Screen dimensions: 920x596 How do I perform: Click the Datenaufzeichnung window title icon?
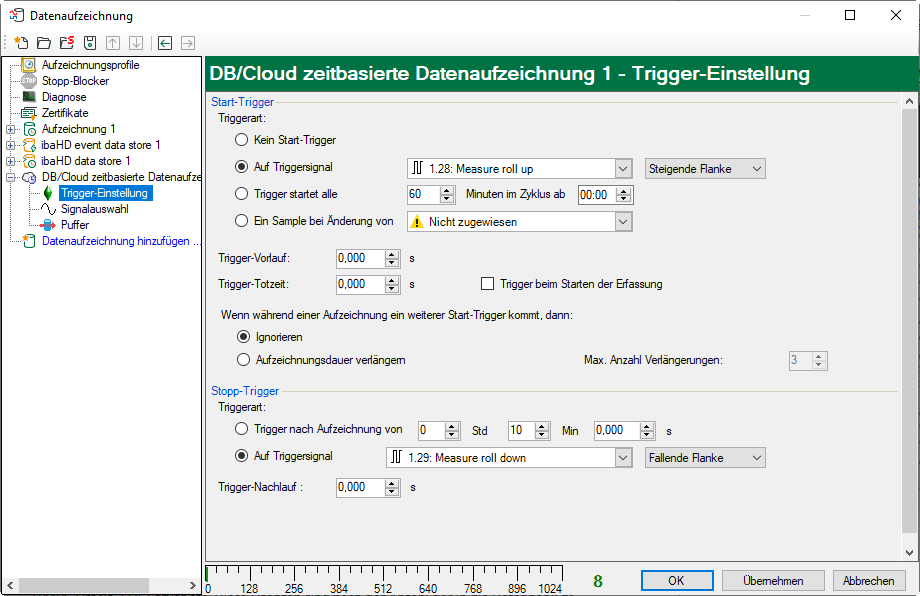click(x=16, y=15)
